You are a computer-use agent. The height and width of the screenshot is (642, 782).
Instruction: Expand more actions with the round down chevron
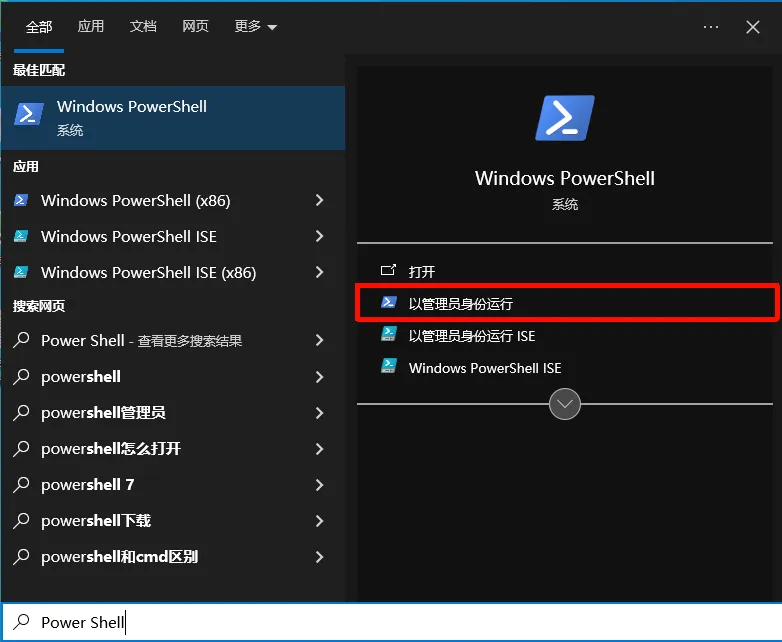565,404
